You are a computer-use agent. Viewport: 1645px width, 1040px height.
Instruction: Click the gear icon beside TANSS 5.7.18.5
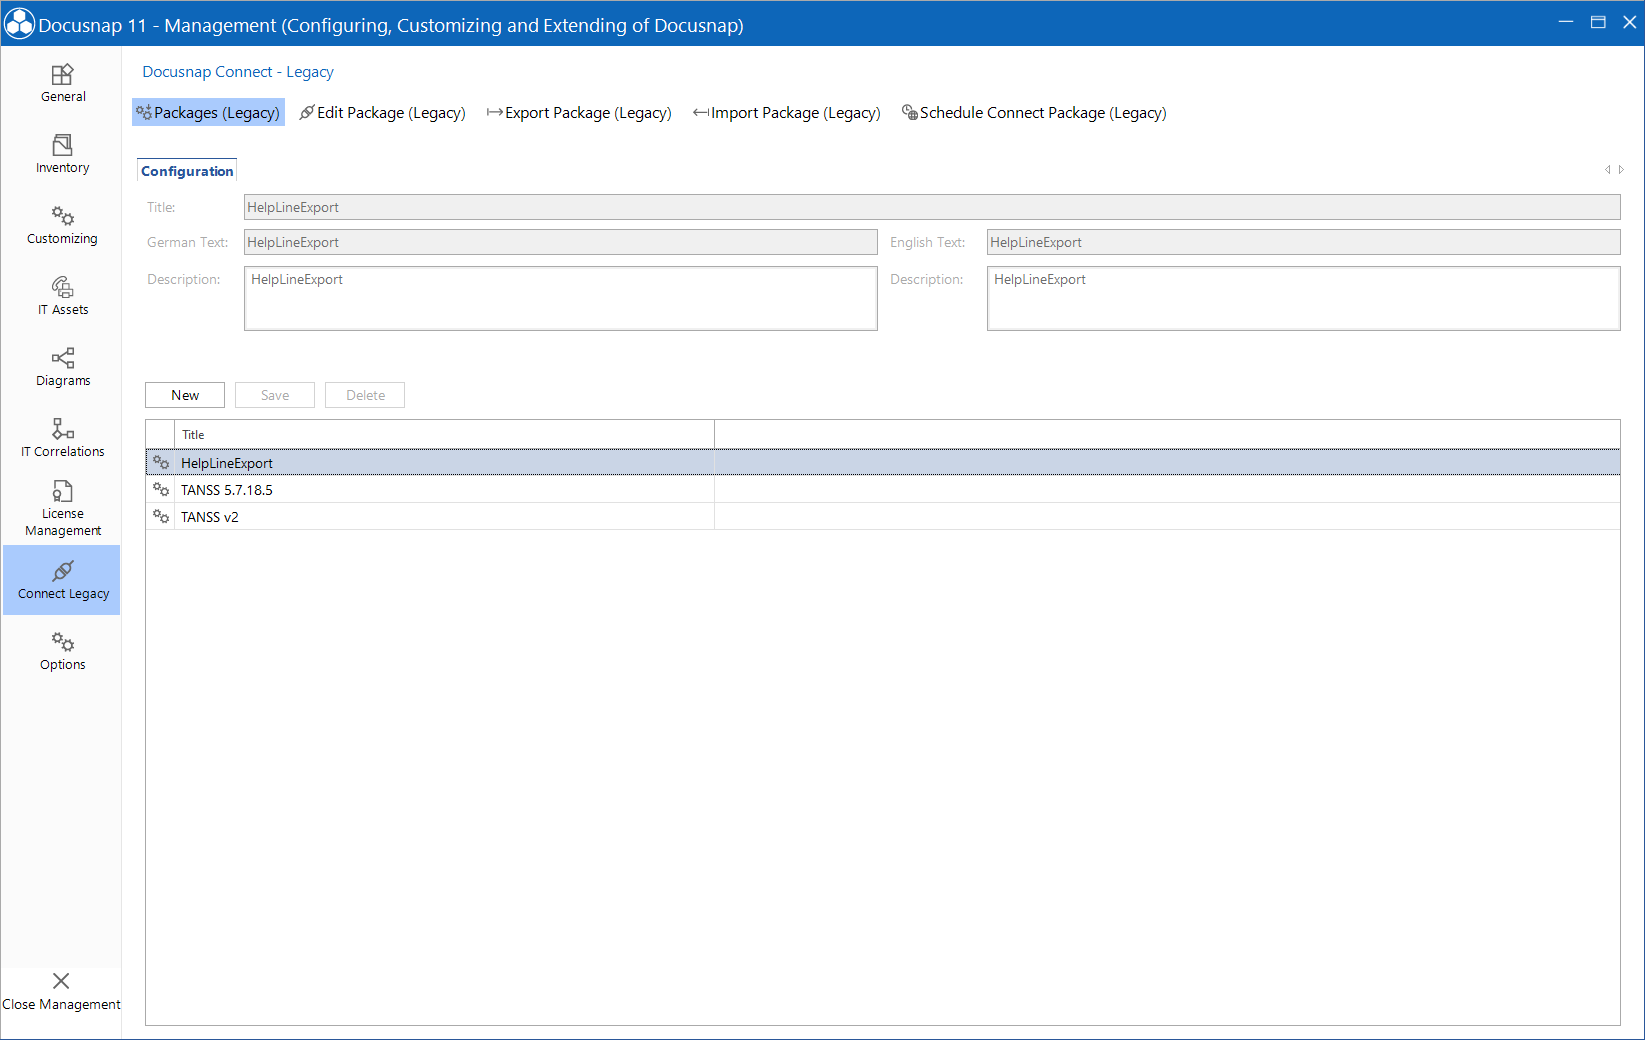161,489
